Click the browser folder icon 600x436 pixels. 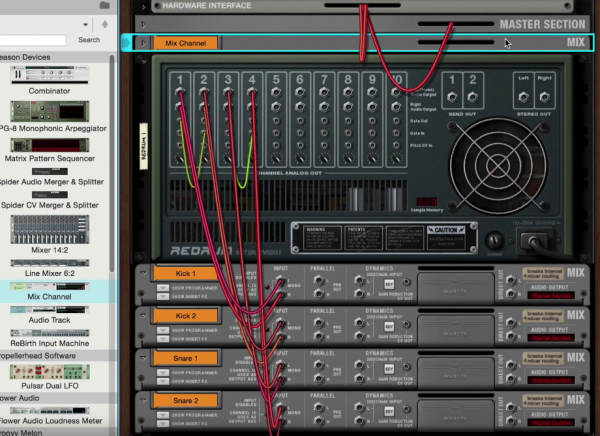coord(104,5)
